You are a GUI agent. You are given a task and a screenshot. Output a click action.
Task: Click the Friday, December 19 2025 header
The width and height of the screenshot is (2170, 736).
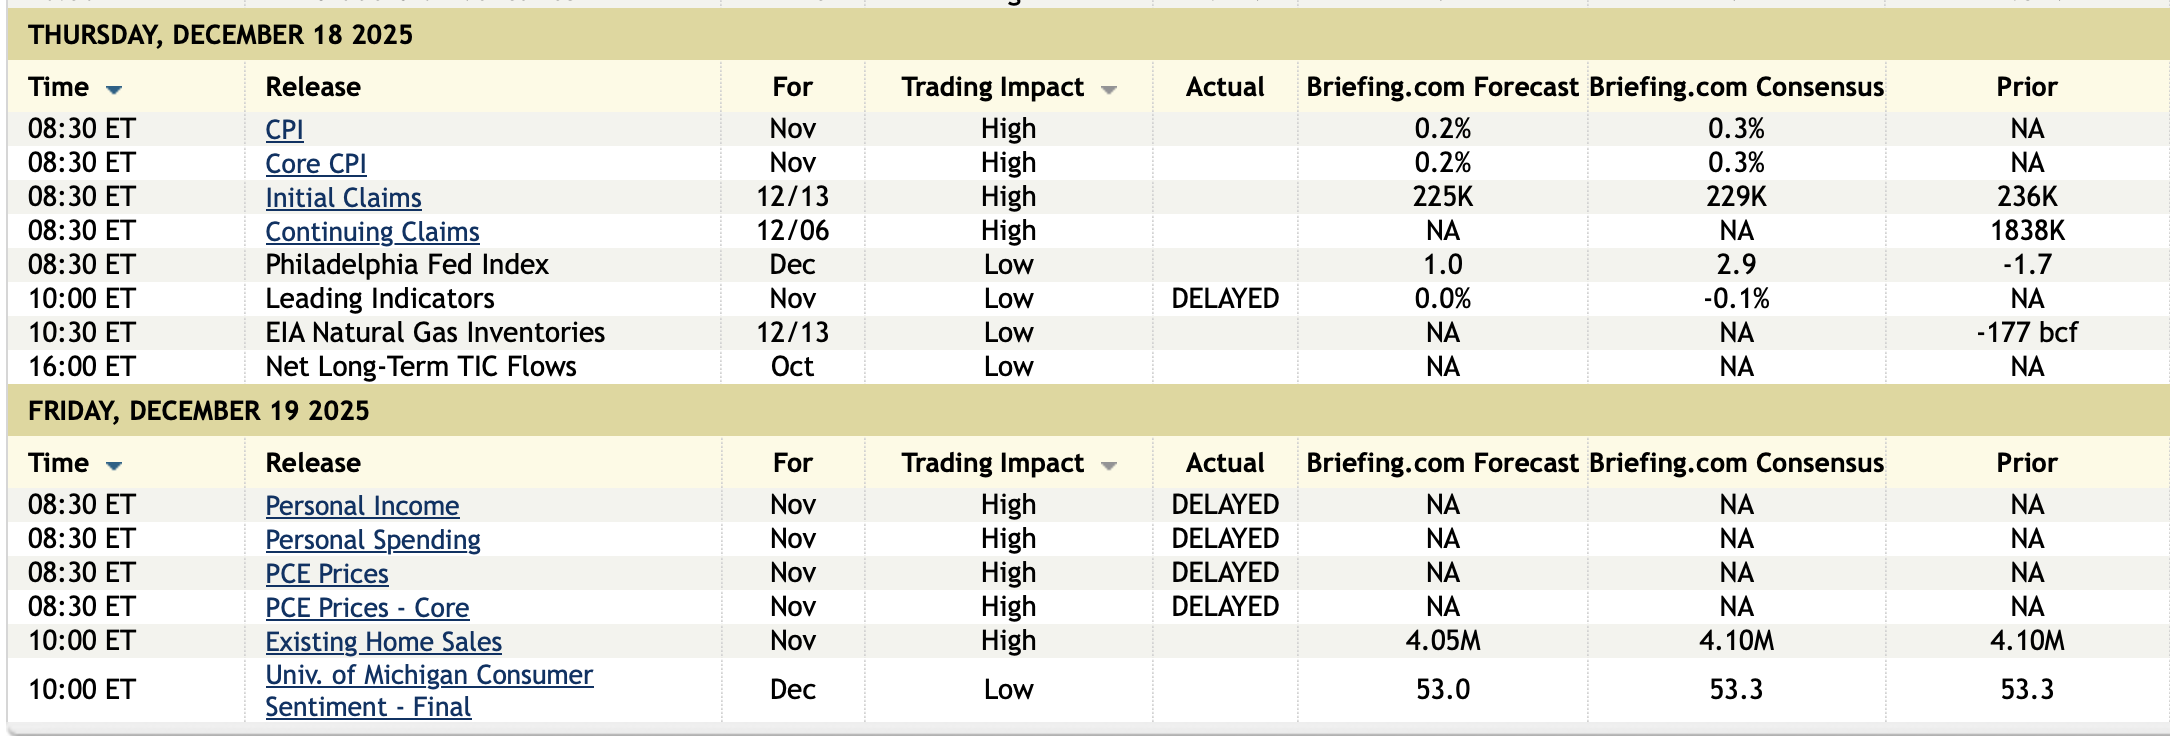[199, 411]
